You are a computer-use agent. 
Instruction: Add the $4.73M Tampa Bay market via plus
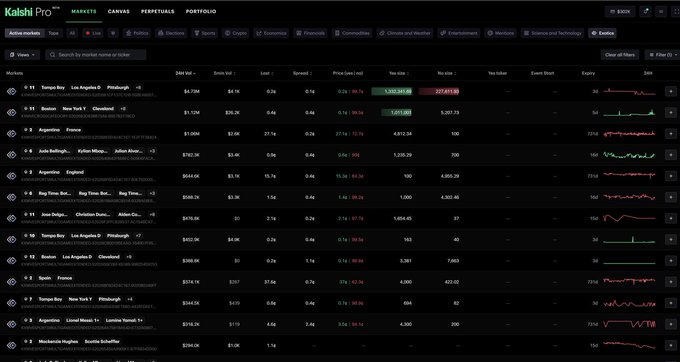670,91
